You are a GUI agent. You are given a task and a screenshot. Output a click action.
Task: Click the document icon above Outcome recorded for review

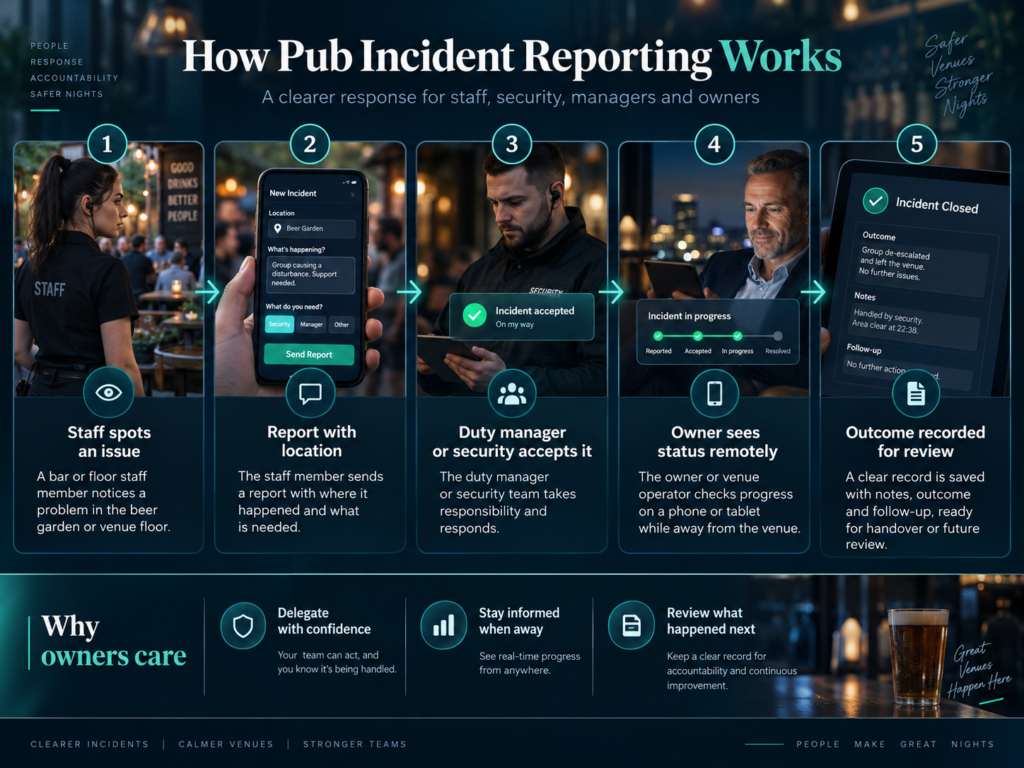[x=916, y=393]
